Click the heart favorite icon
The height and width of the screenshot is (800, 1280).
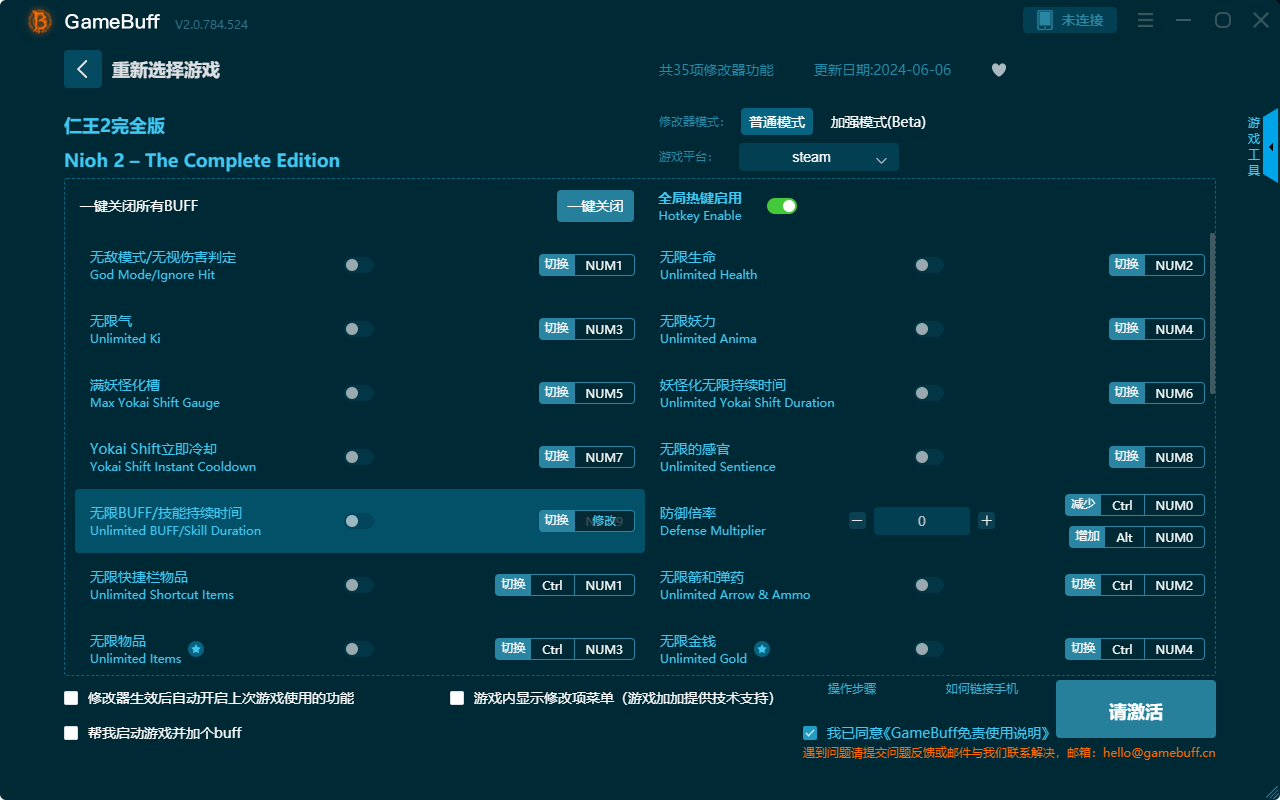click(x=998, y=70)
